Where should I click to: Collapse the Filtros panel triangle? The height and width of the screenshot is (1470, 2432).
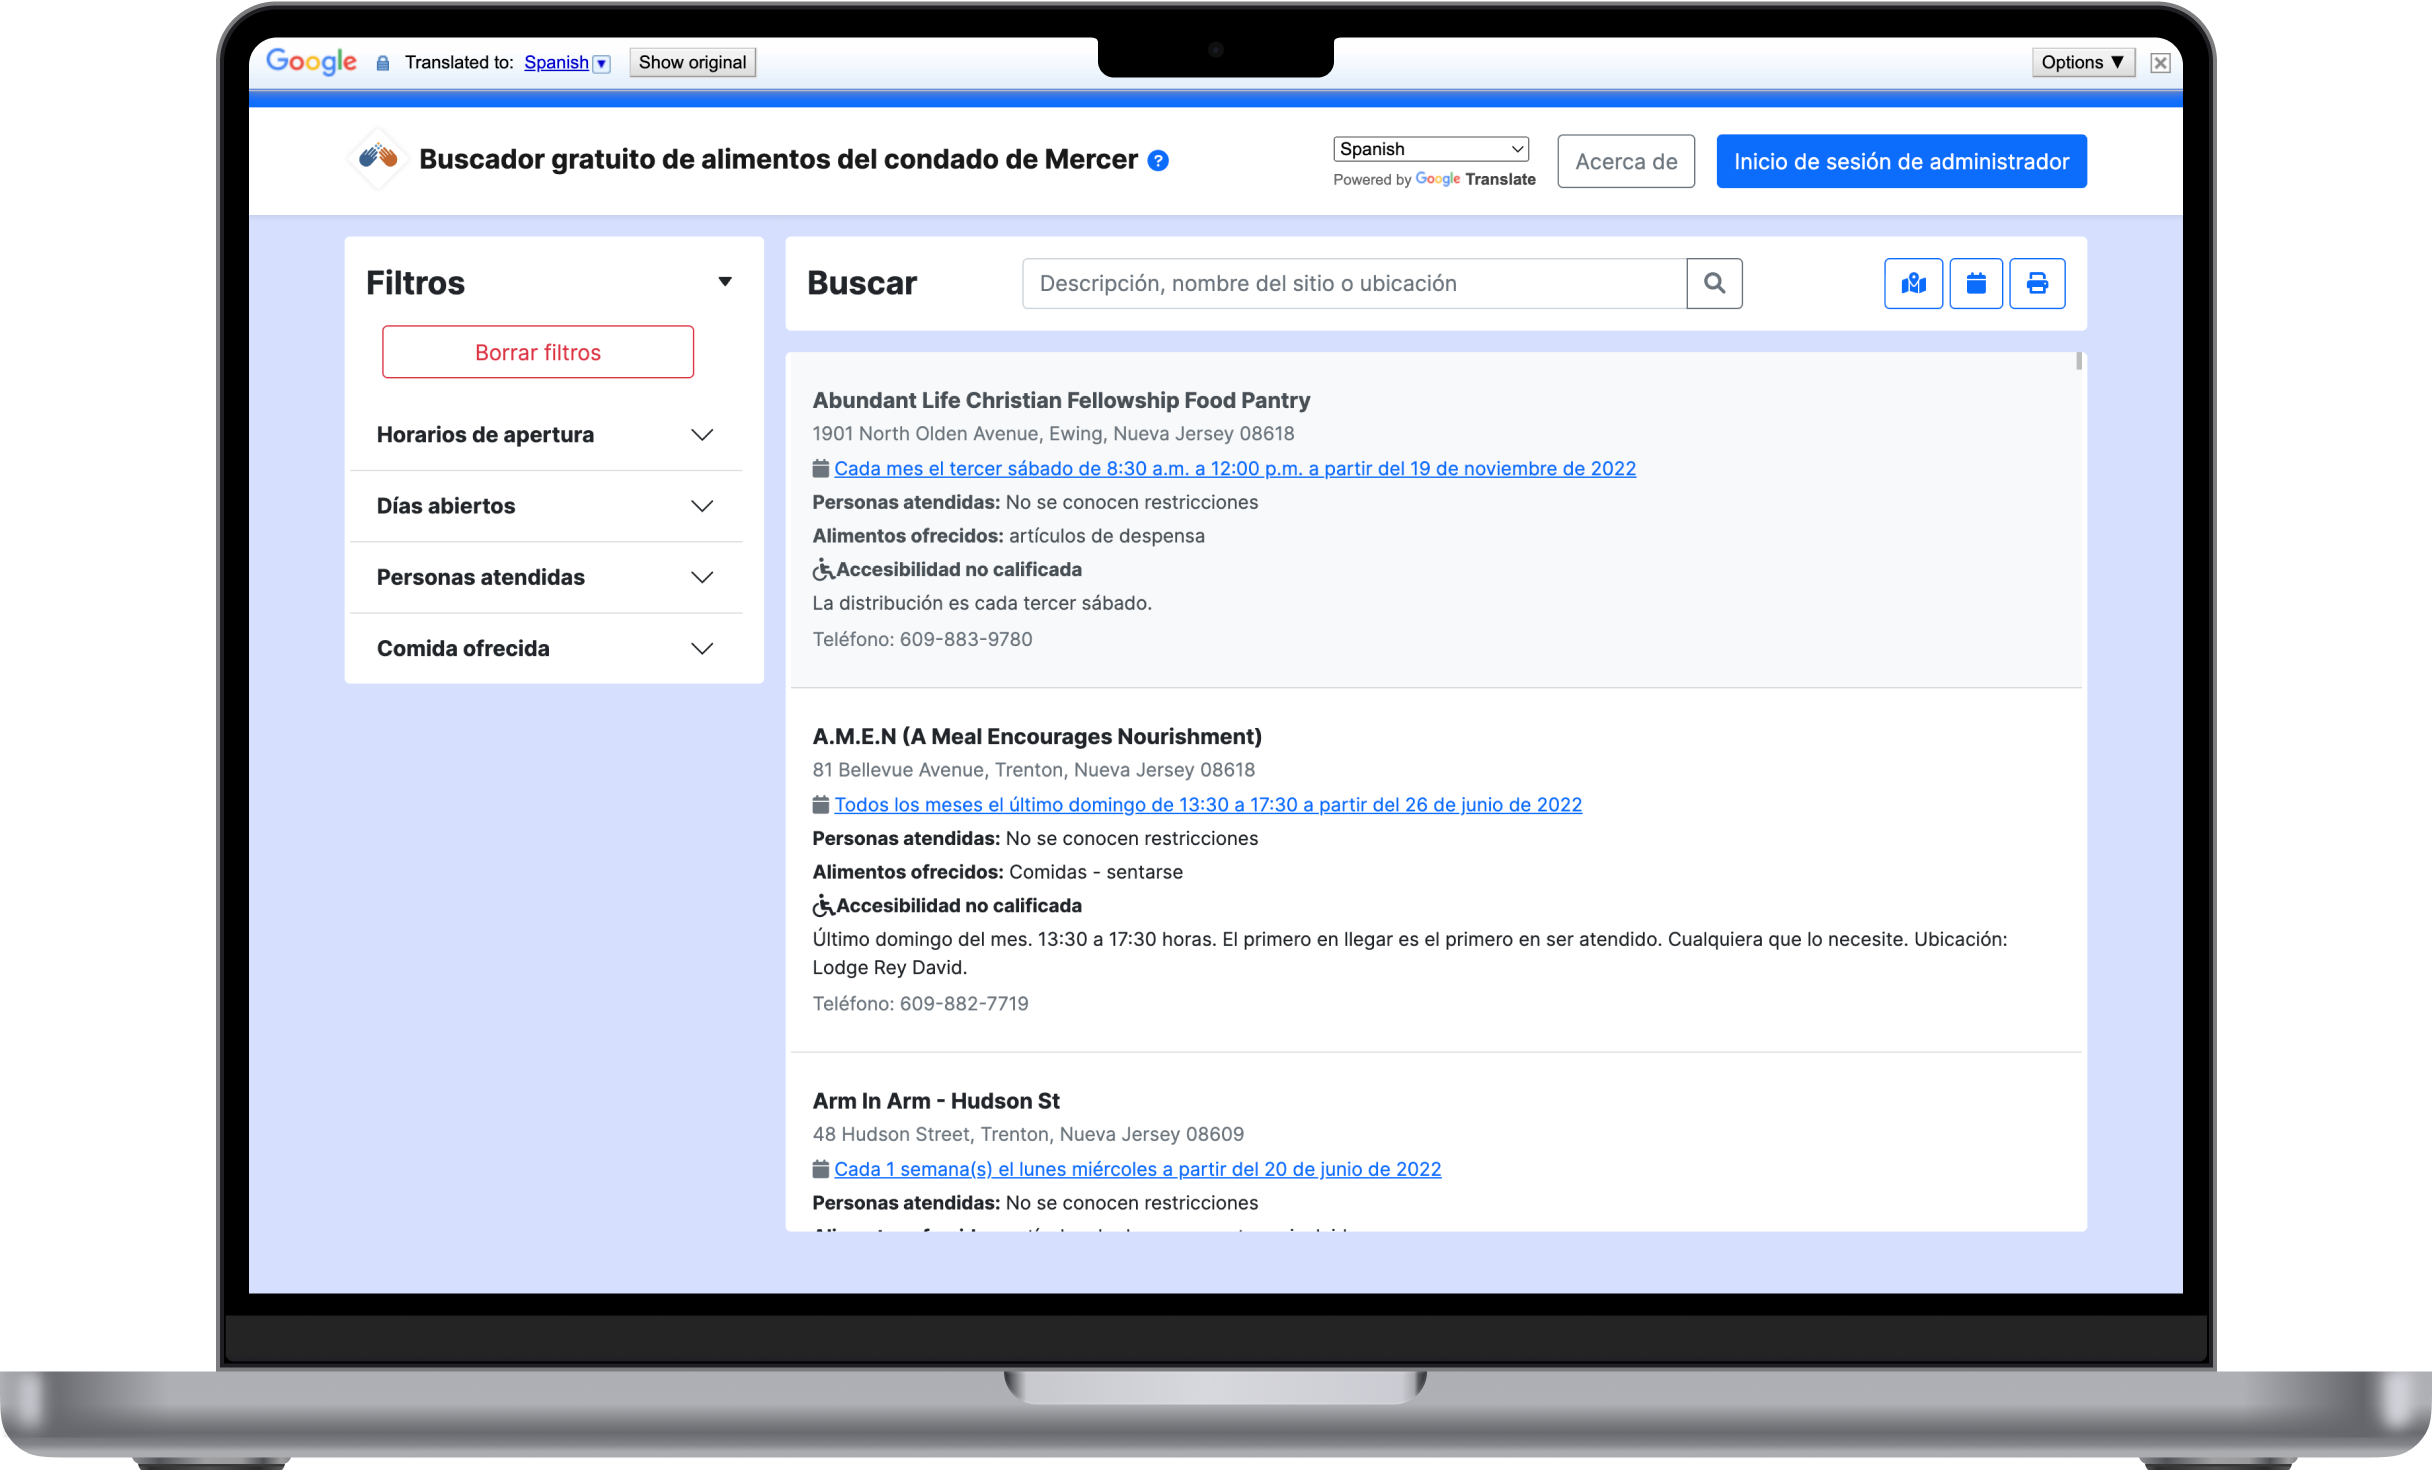click(x=725, y=282)
